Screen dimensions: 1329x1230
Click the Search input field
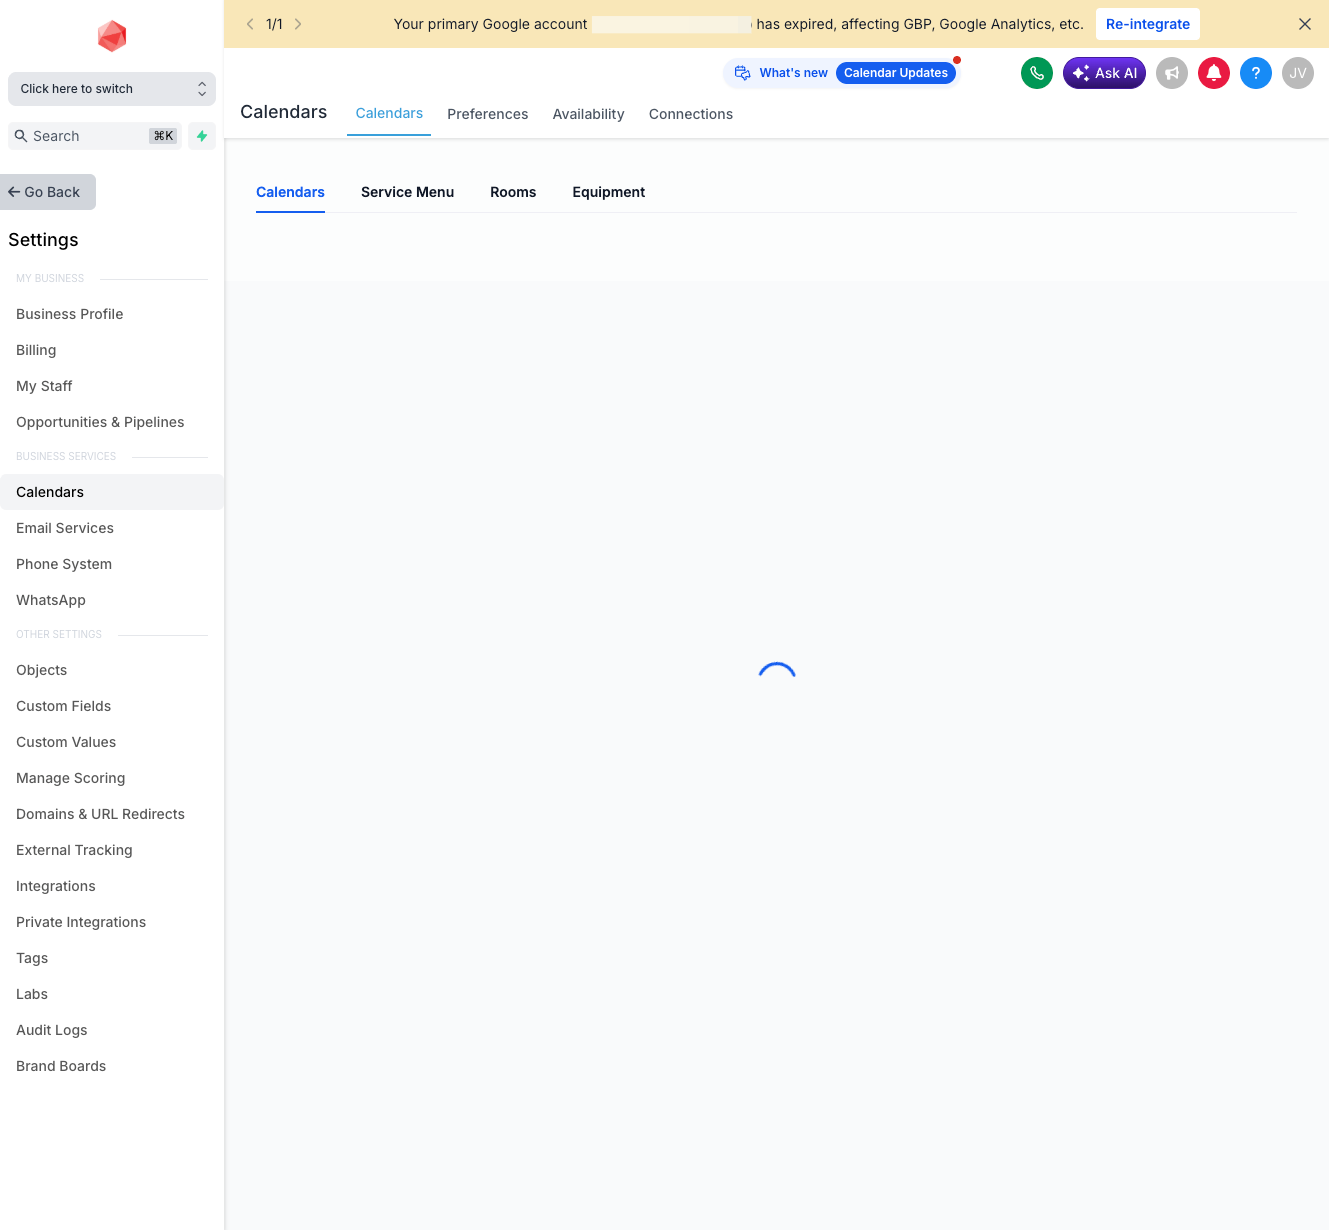[95, 136]
